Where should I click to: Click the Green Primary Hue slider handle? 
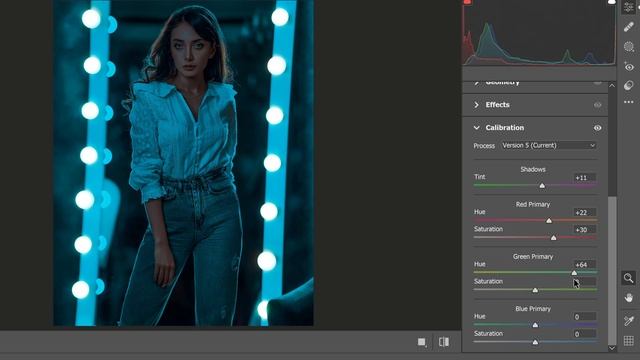(x=574, y=273)
